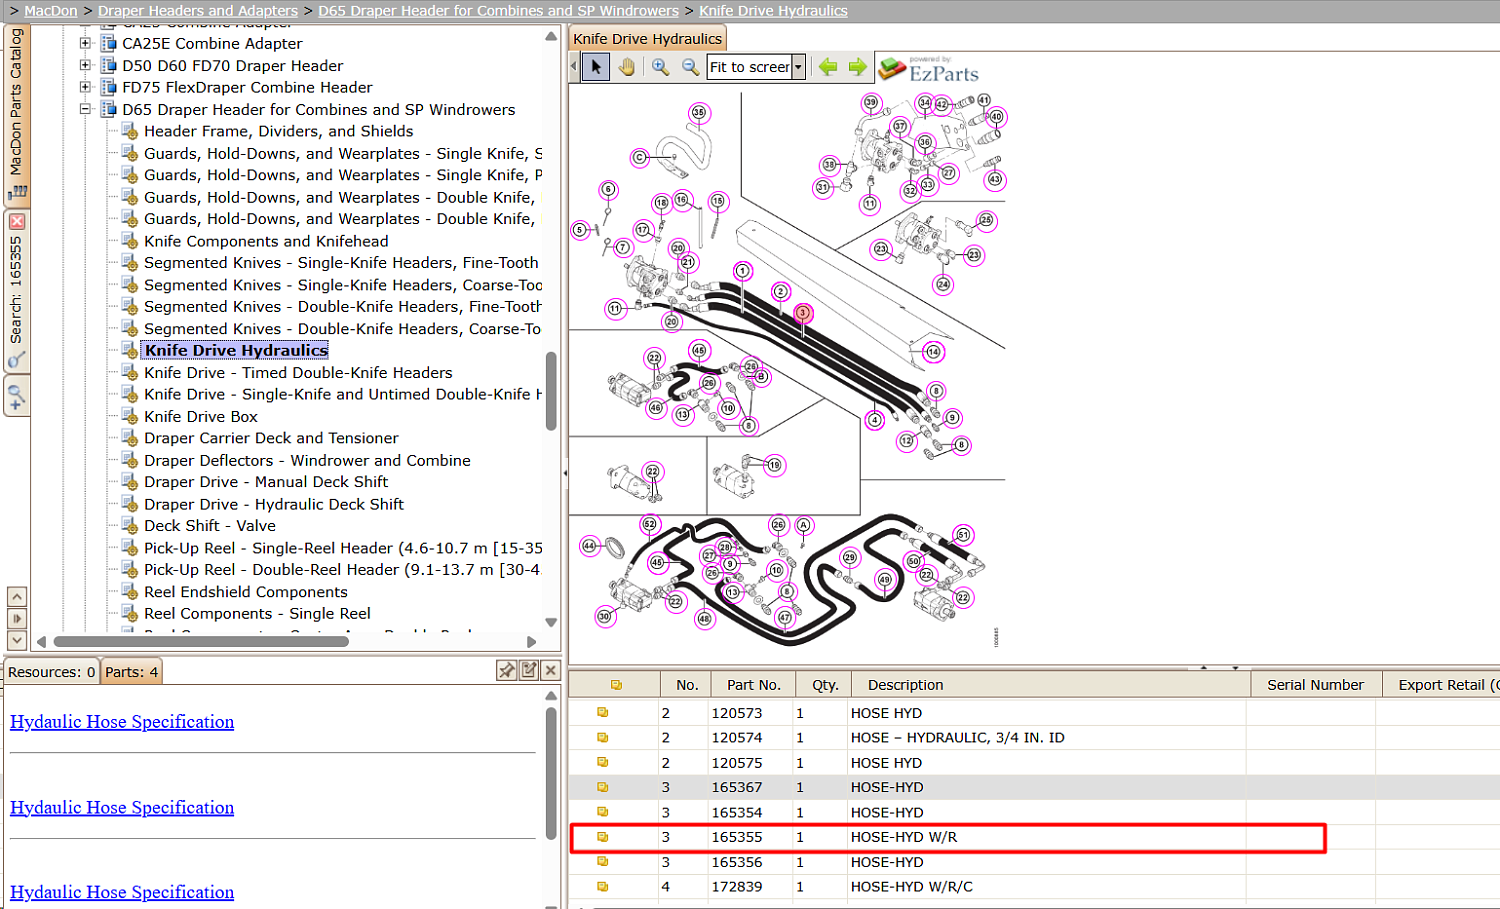Viewport: 1500px width, 909px height.
Task: Switch to the Search: 165355 side tab
Action: click(16, 290)
